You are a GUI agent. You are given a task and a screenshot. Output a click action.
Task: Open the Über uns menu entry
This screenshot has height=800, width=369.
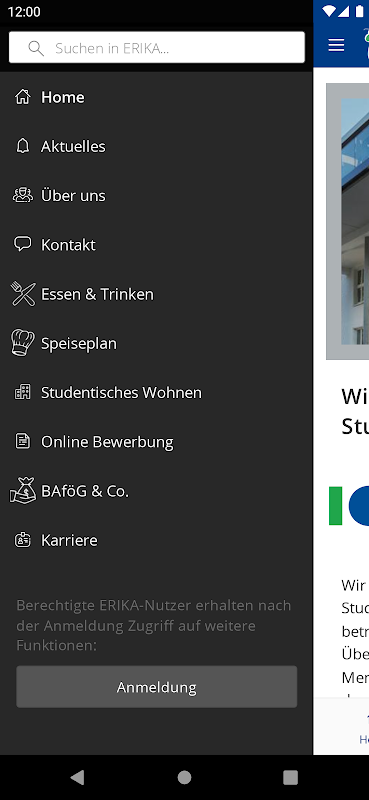(x=156, y=195)
